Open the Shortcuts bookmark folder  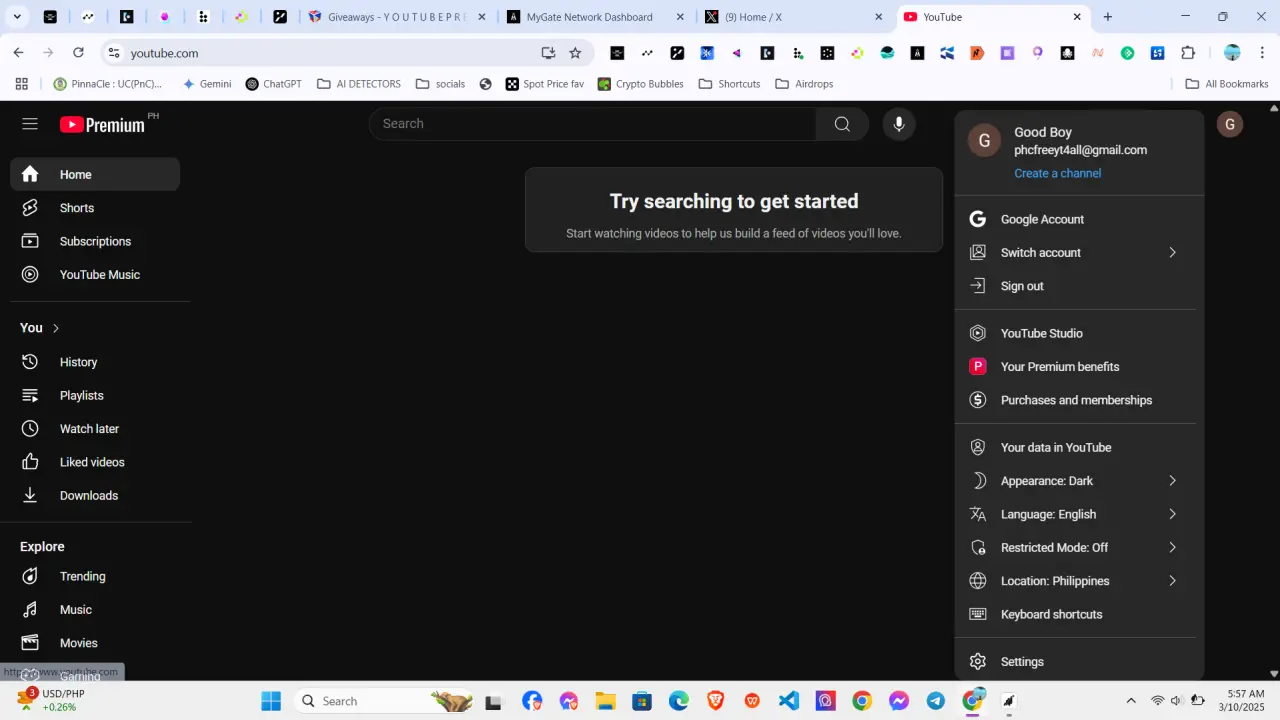729,84
